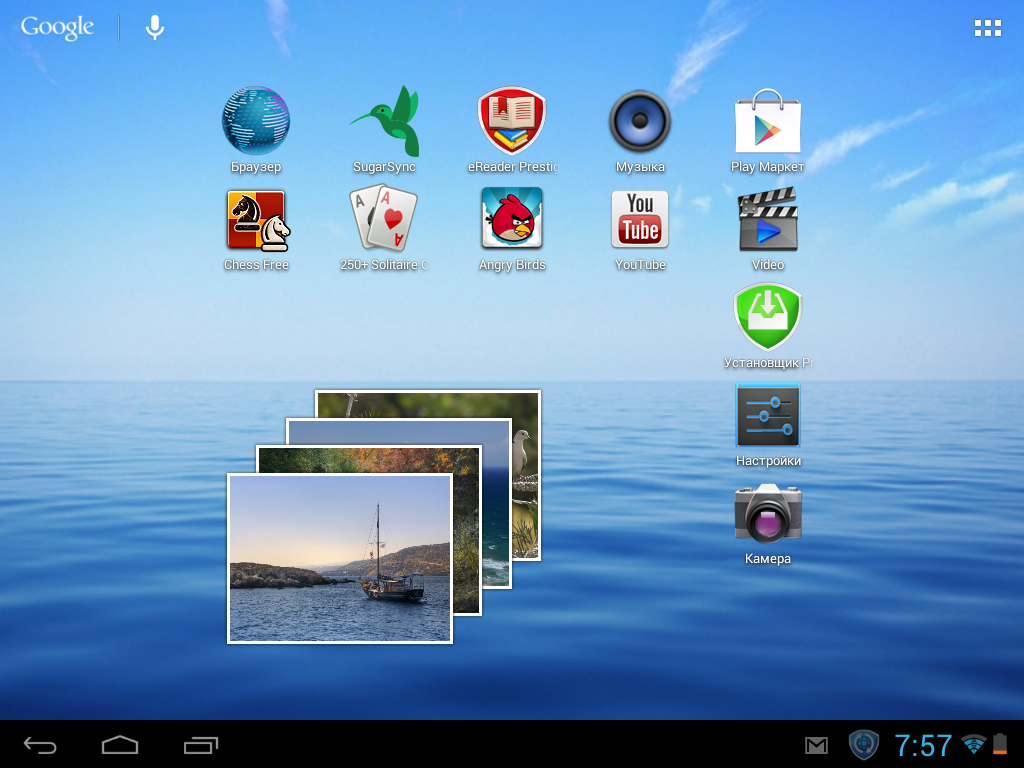Open the green Установщик installer app
This screenshot has height=768, width=1024.
pyautogui.click(x=767, y=317)
